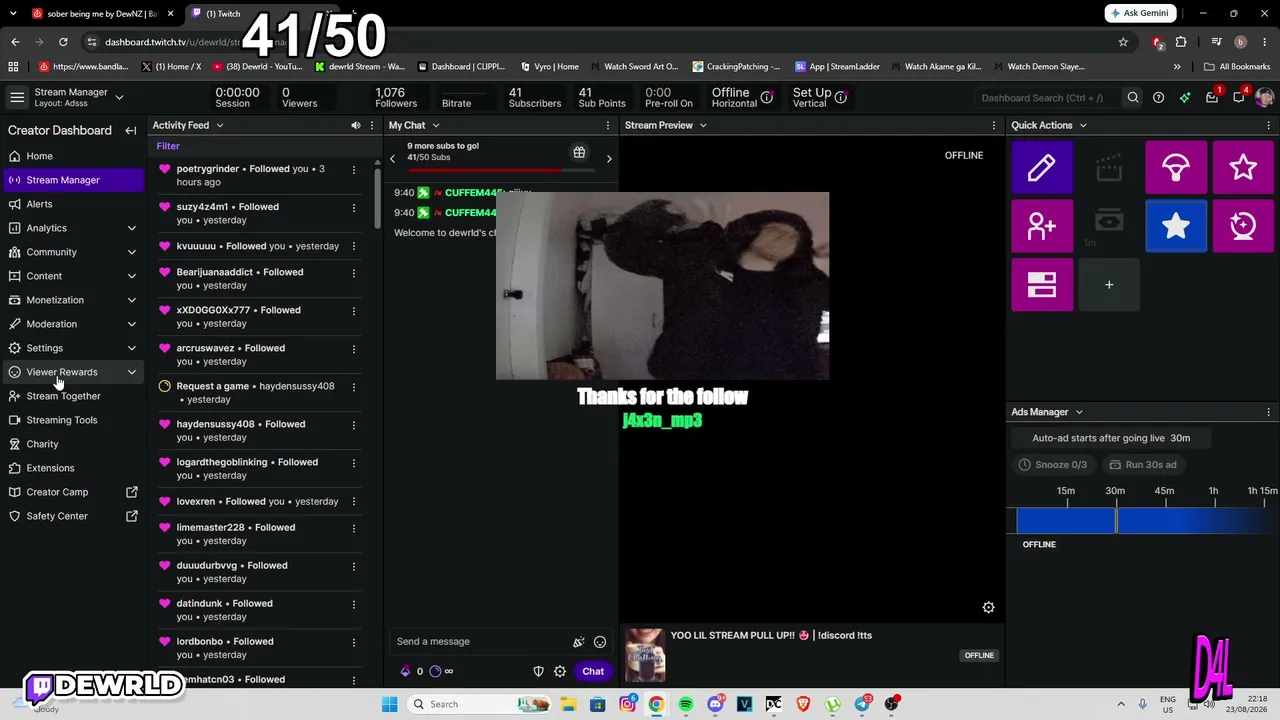Screen dimensions: 1280x720
Task: Click the add-person quick action tile
Action: pos(1042,226)
